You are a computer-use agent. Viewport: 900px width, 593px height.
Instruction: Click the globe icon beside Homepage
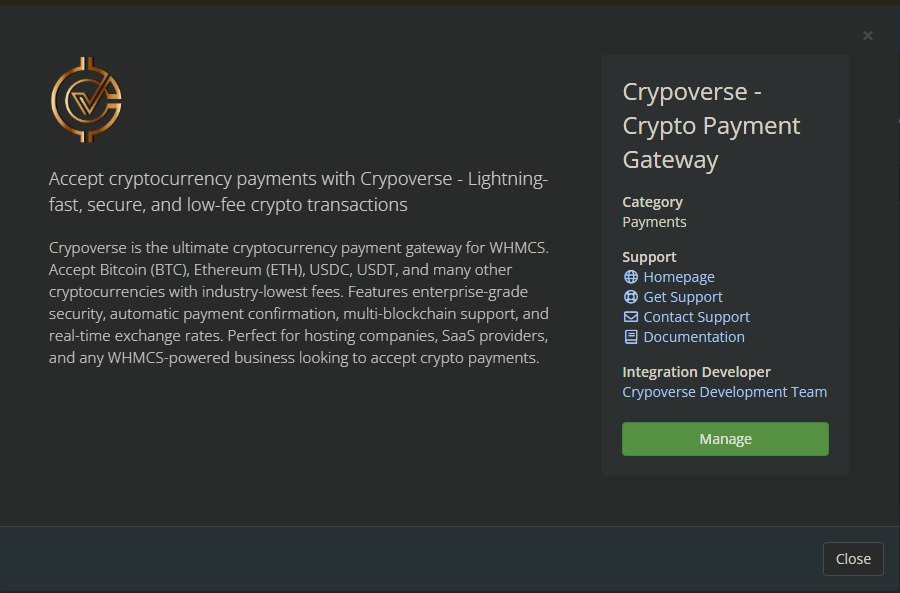click(x=630, y=277)
